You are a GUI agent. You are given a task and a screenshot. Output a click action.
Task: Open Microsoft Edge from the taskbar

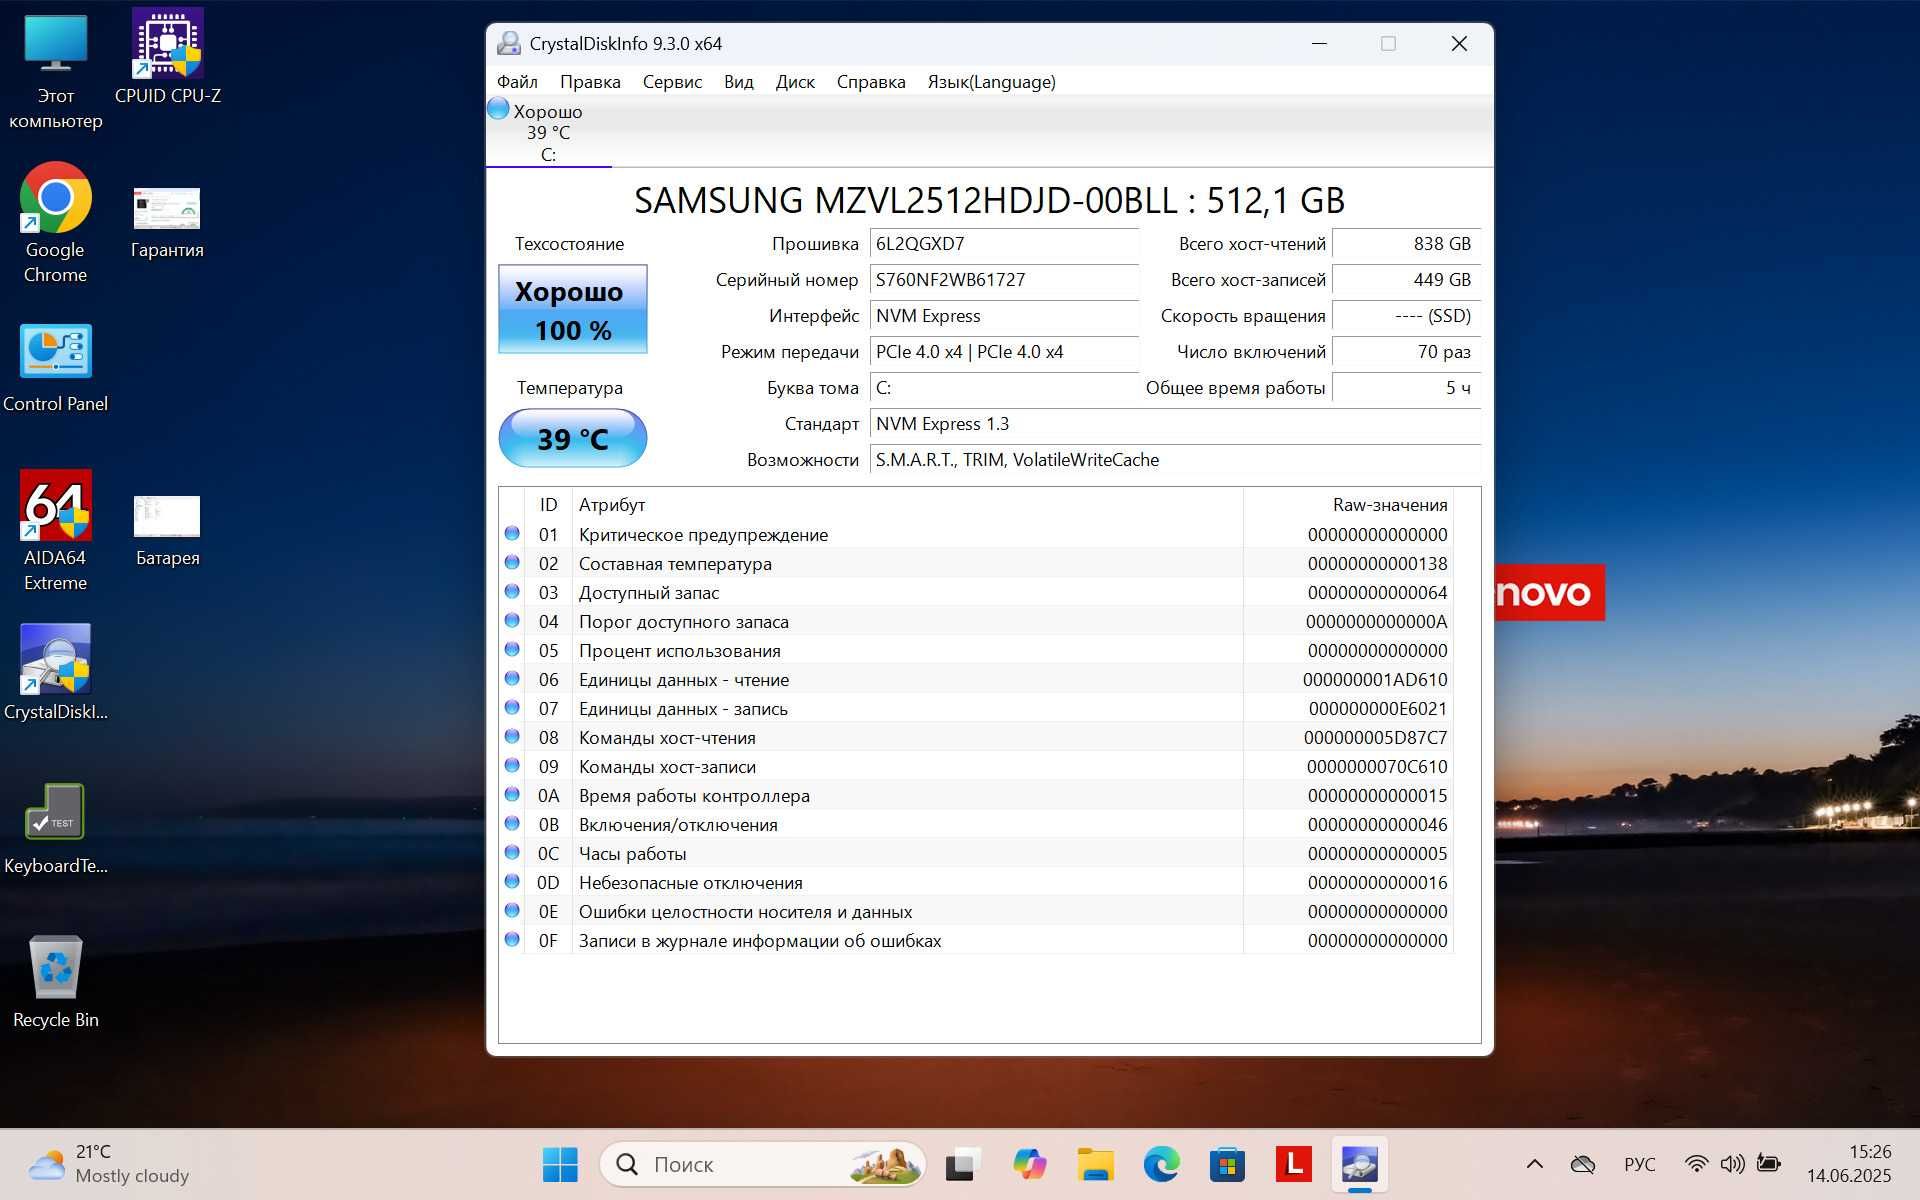[x=1161, y=1164]
